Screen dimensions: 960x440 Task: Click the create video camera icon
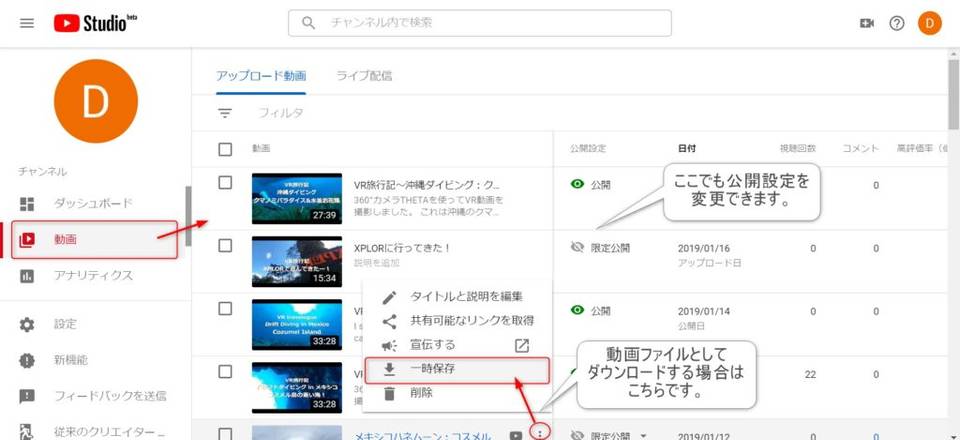point(867,23)
